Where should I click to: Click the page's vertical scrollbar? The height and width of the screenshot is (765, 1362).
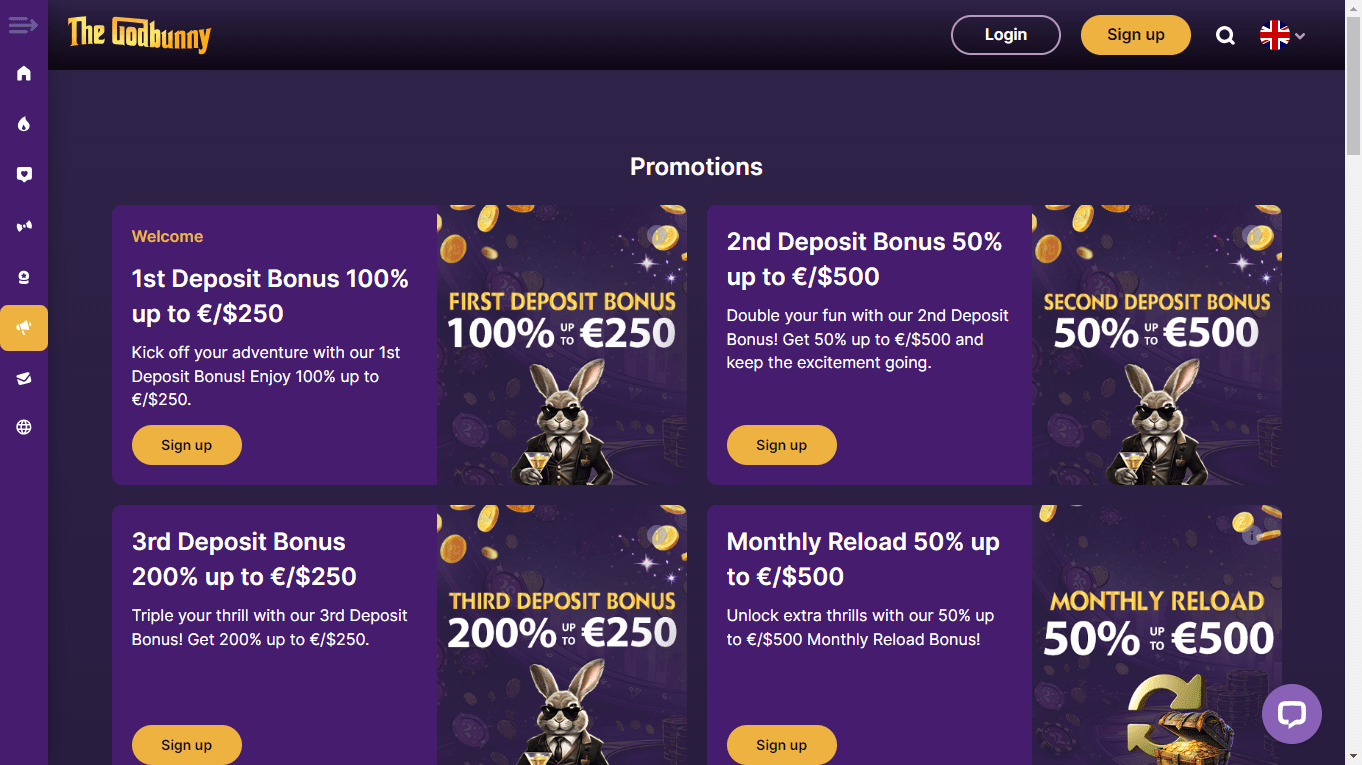click(x=1353, y=382)
